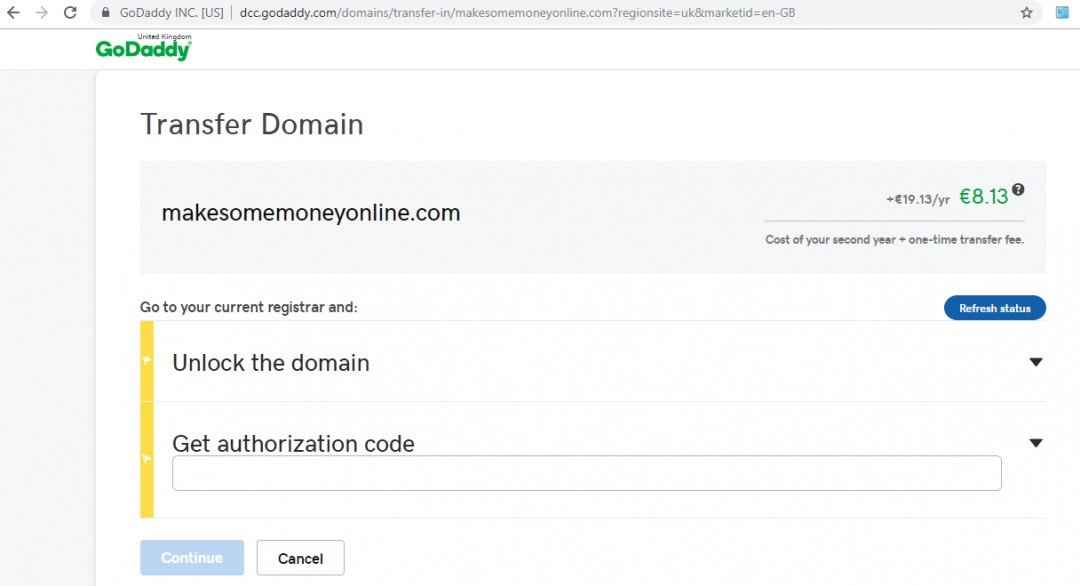The height and width of the screenshot is (586, 1080).
Task: Click inside the authorization code input field
Action: tap(586, 472)
